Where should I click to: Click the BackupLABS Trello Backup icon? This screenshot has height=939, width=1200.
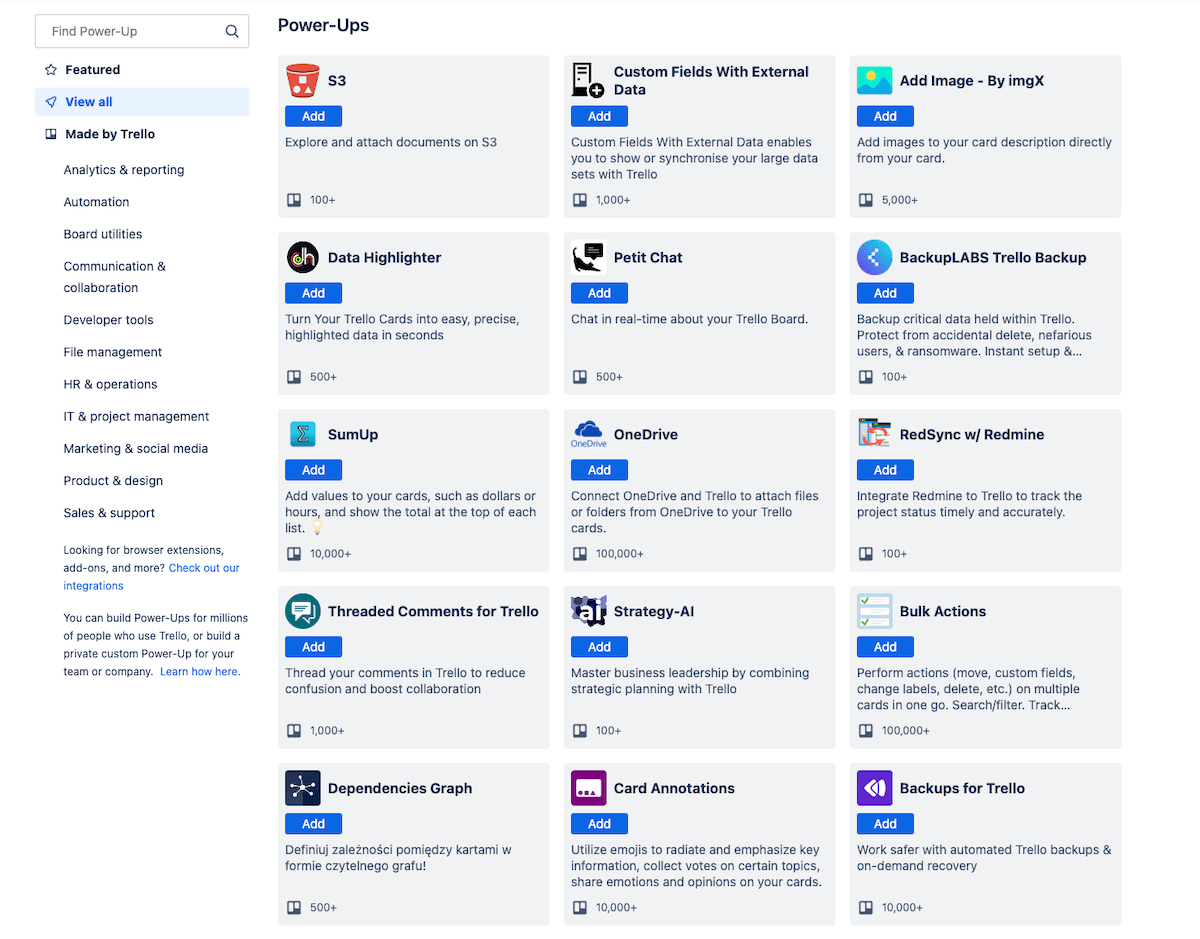click(x=875, y=257)
